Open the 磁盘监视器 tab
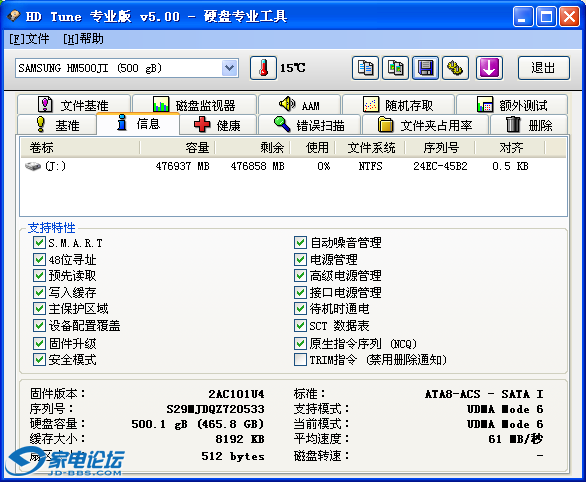The image size is (586, 482). pyautogui.click(x=194, y=105)
